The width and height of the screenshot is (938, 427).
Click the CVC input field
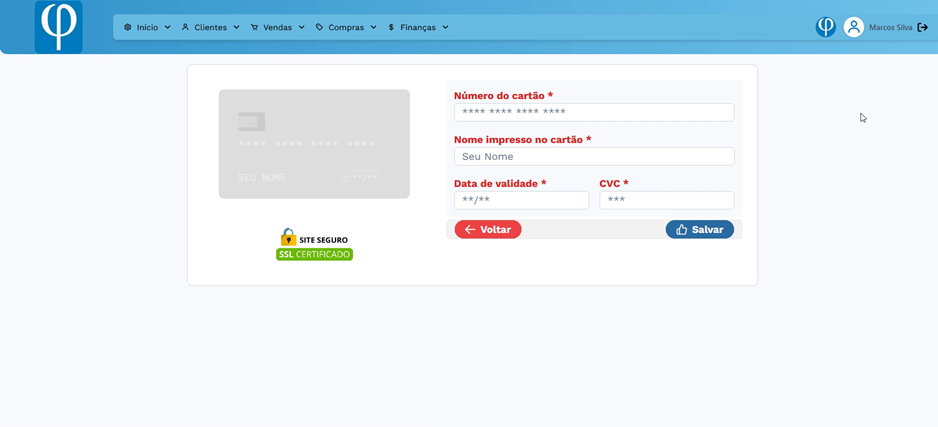666,200
